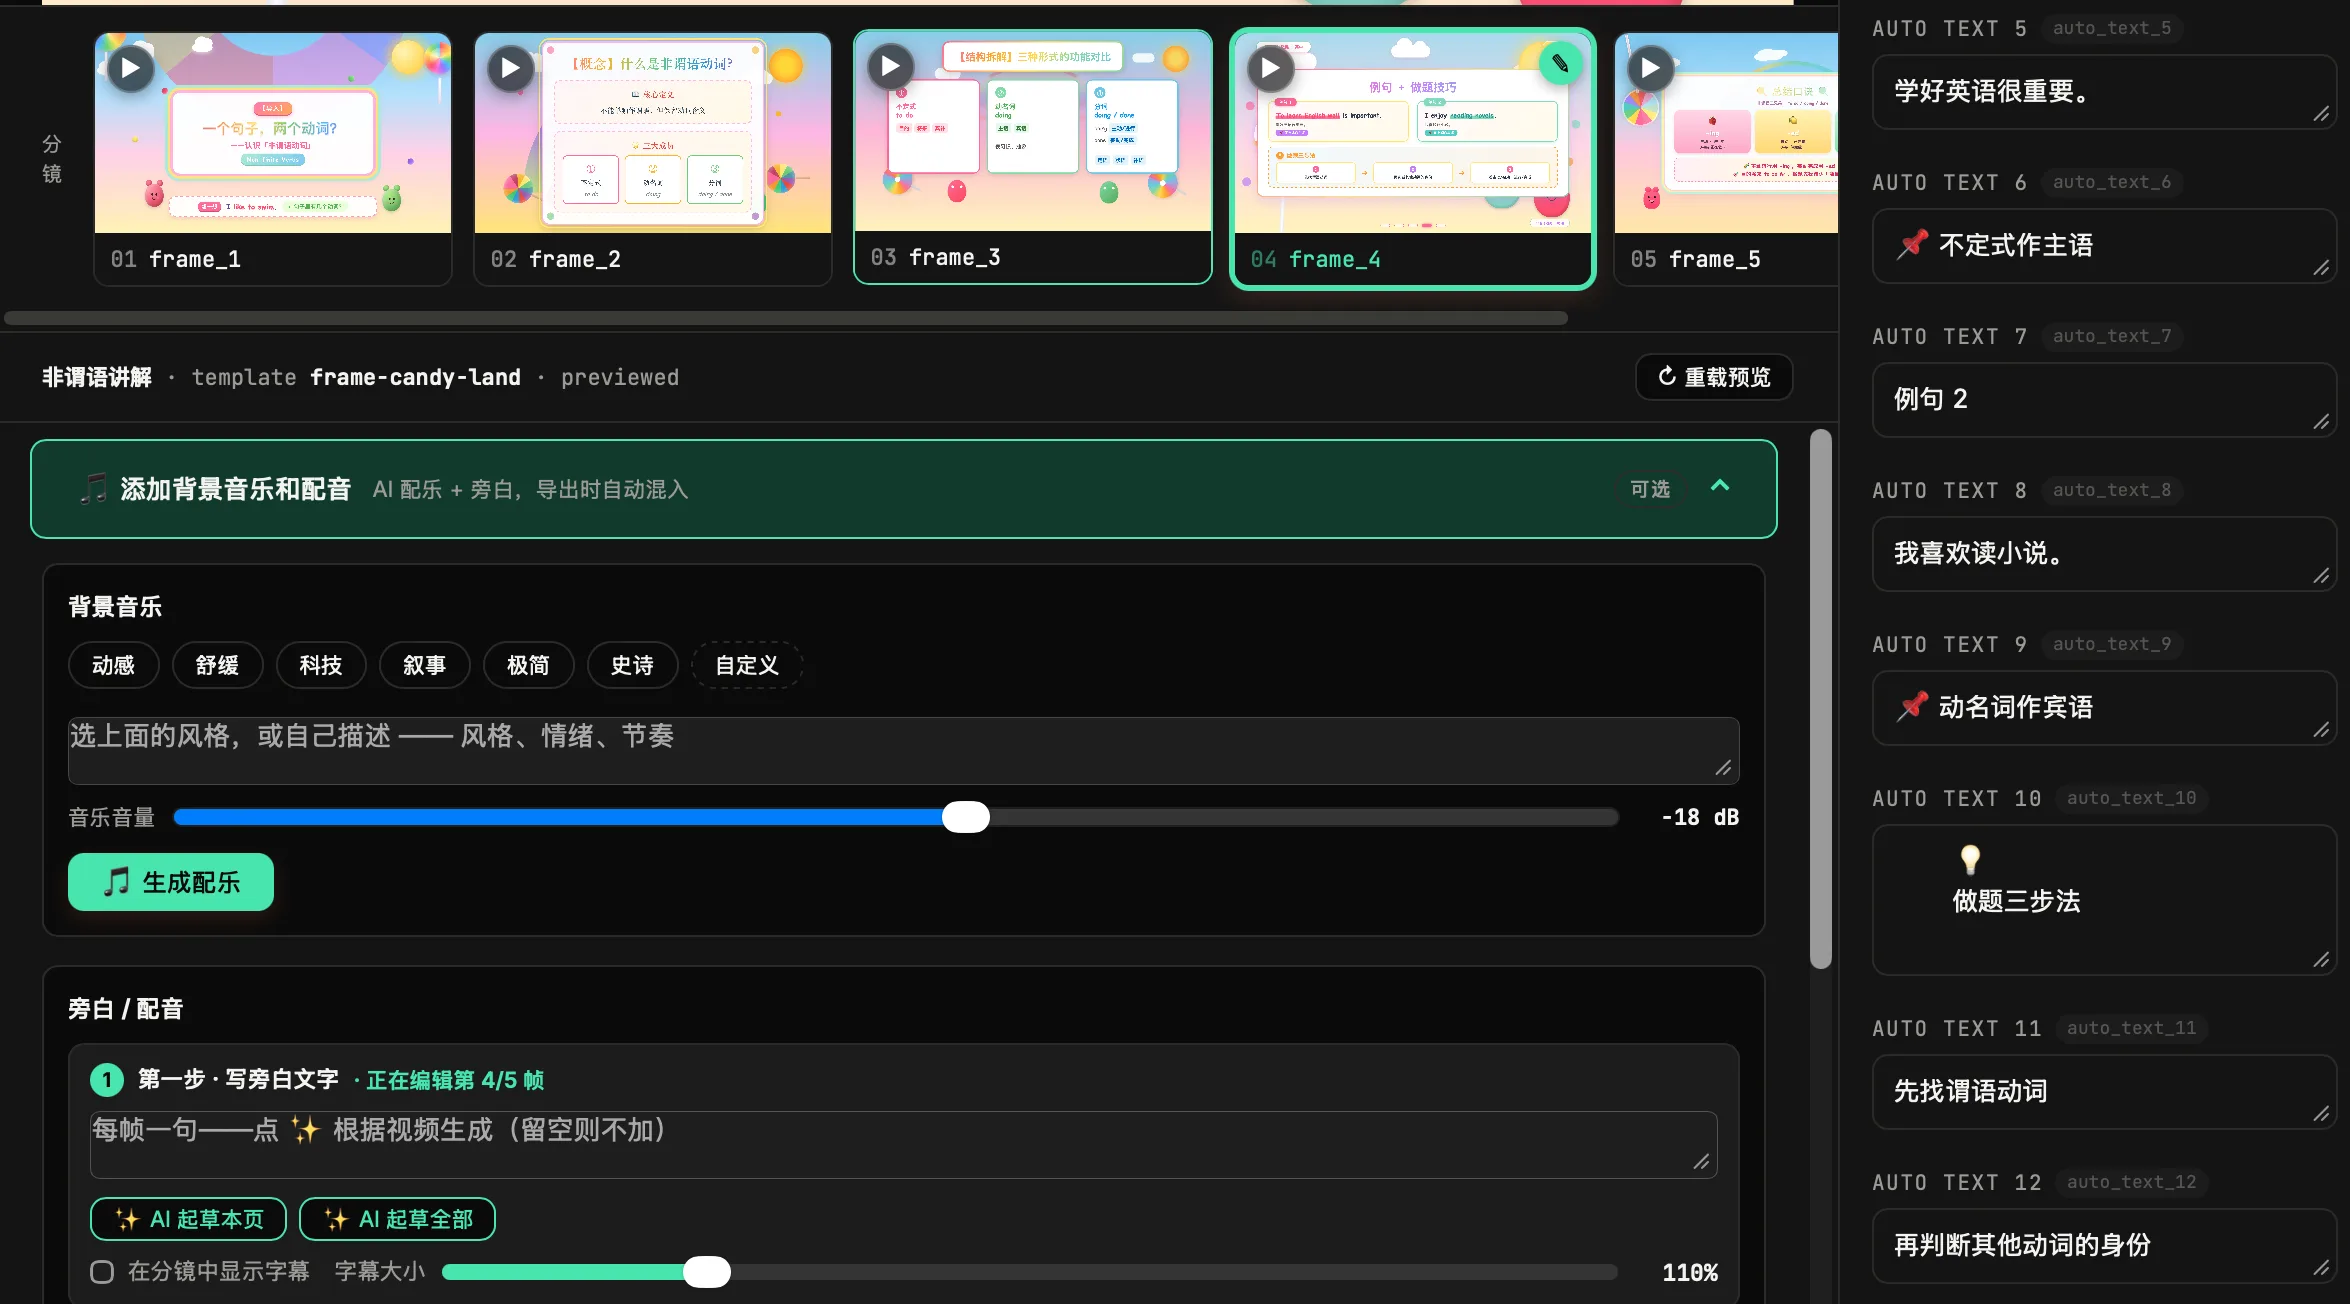Edit the Auto Text 9 field 动名词作宾语
2350x1304 pixels.
pos(2104,708)
